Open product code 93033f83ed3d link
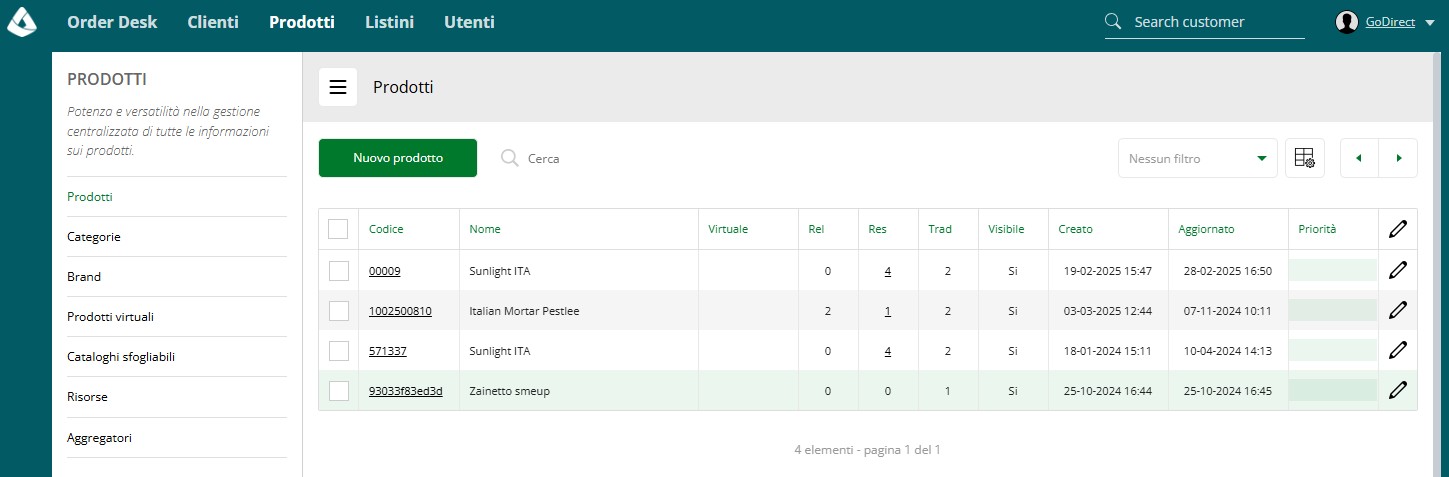The image size is (1449, 477). coord(406,391)
